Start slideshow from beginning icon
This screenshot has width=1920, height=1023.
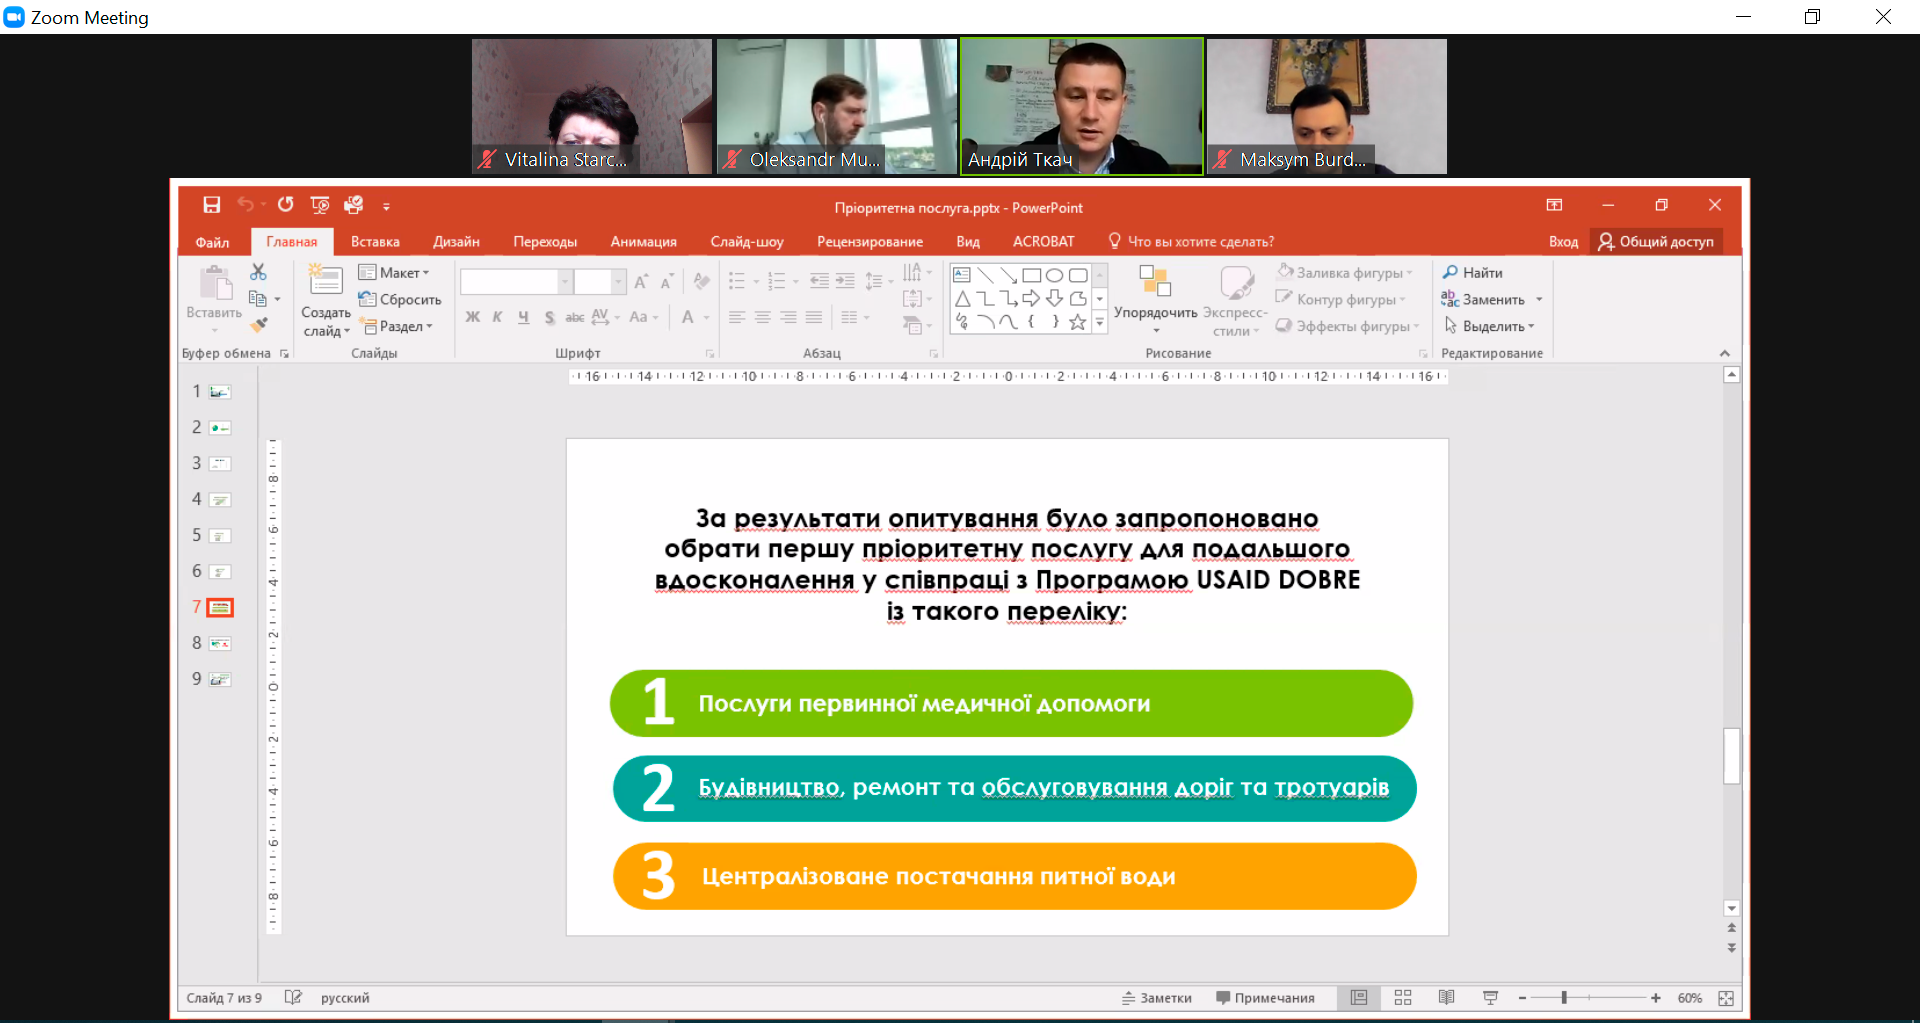(320, 205)
